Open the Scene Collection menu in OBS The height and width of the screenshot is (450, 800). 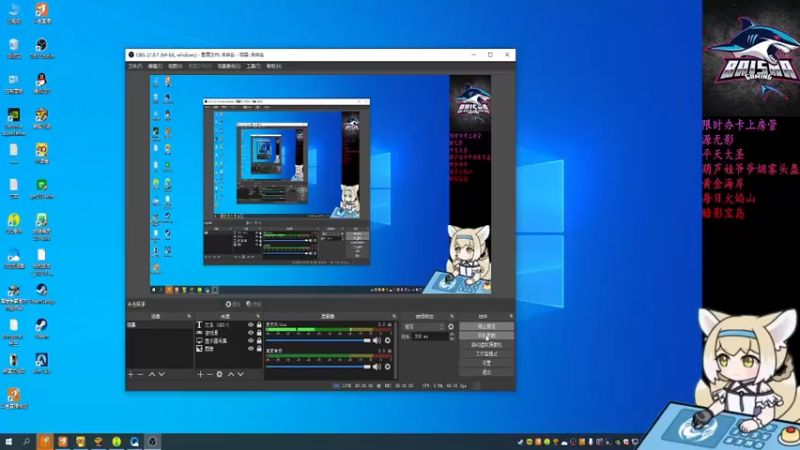point(229,66)
